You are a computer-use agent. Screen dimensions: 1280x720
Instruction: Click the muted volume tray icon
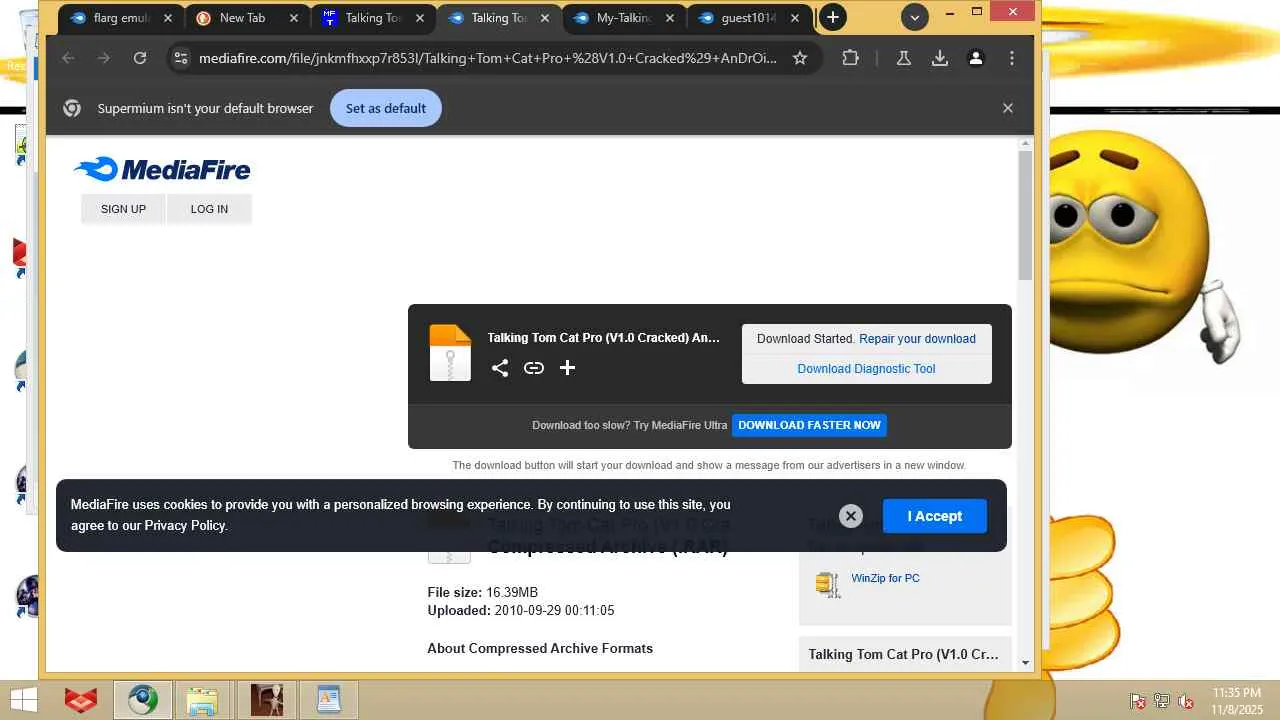click(1186, 701)
